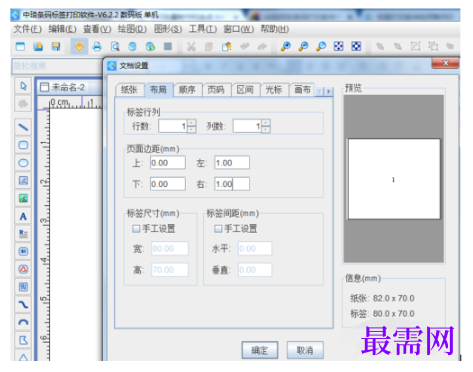The image size is (473, 372).
Task: Open the 编辑(E) menu
Action: (x=62, y=29)
